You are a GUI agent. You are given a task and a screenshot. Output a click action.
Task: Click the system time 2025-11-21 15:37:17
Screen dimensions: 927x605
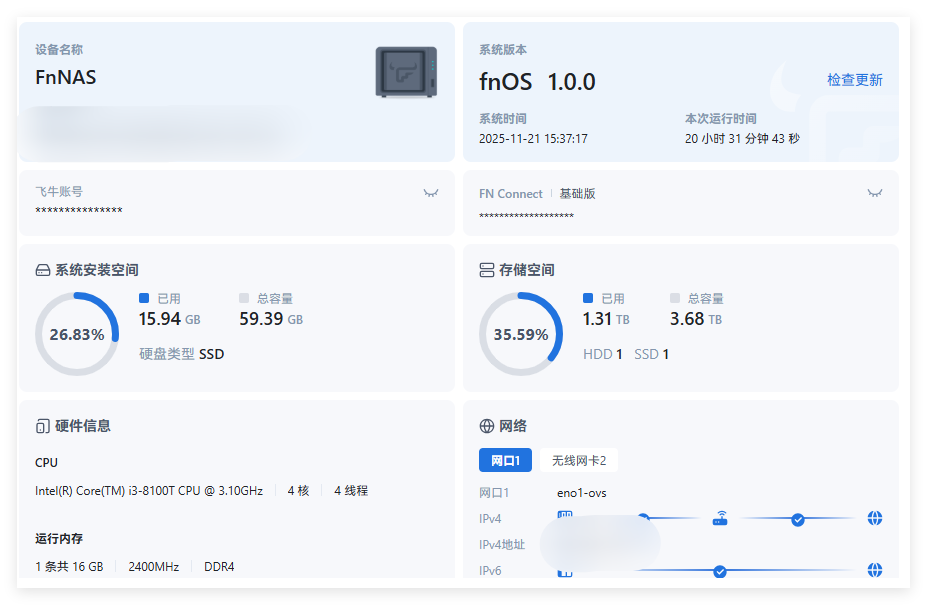[x=533, y=138]
